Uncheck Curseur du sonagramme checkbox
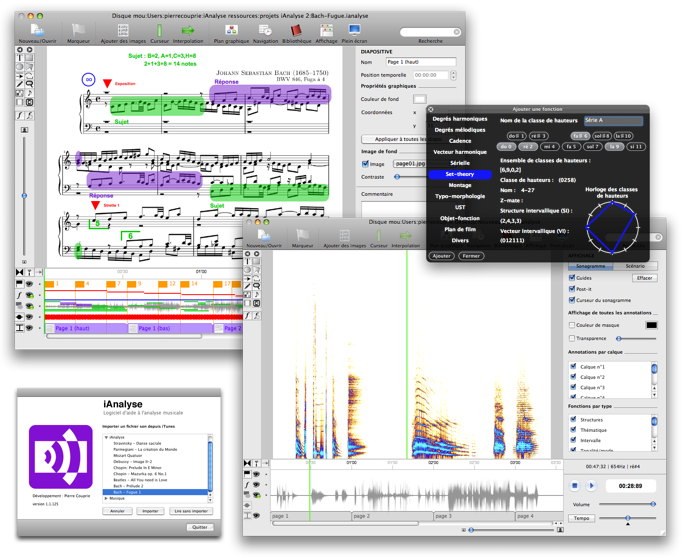The width and height of the screenshot is (685, 558). 572,300
